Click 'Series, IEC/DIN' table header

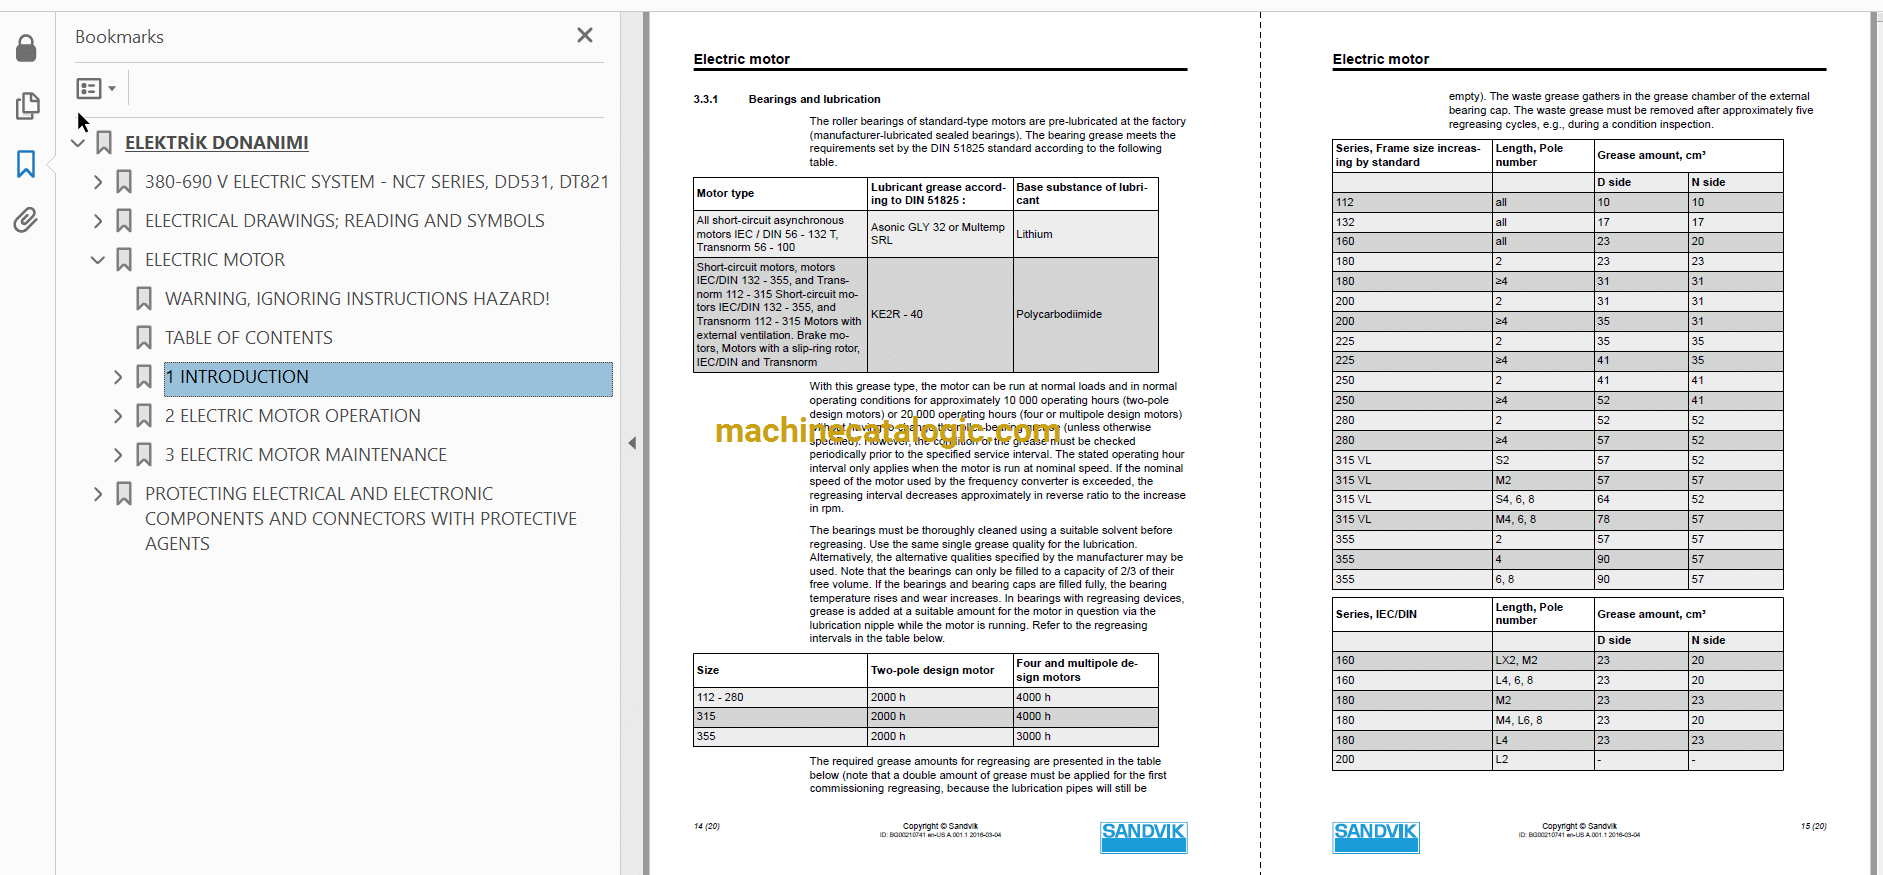[1412, 614]
